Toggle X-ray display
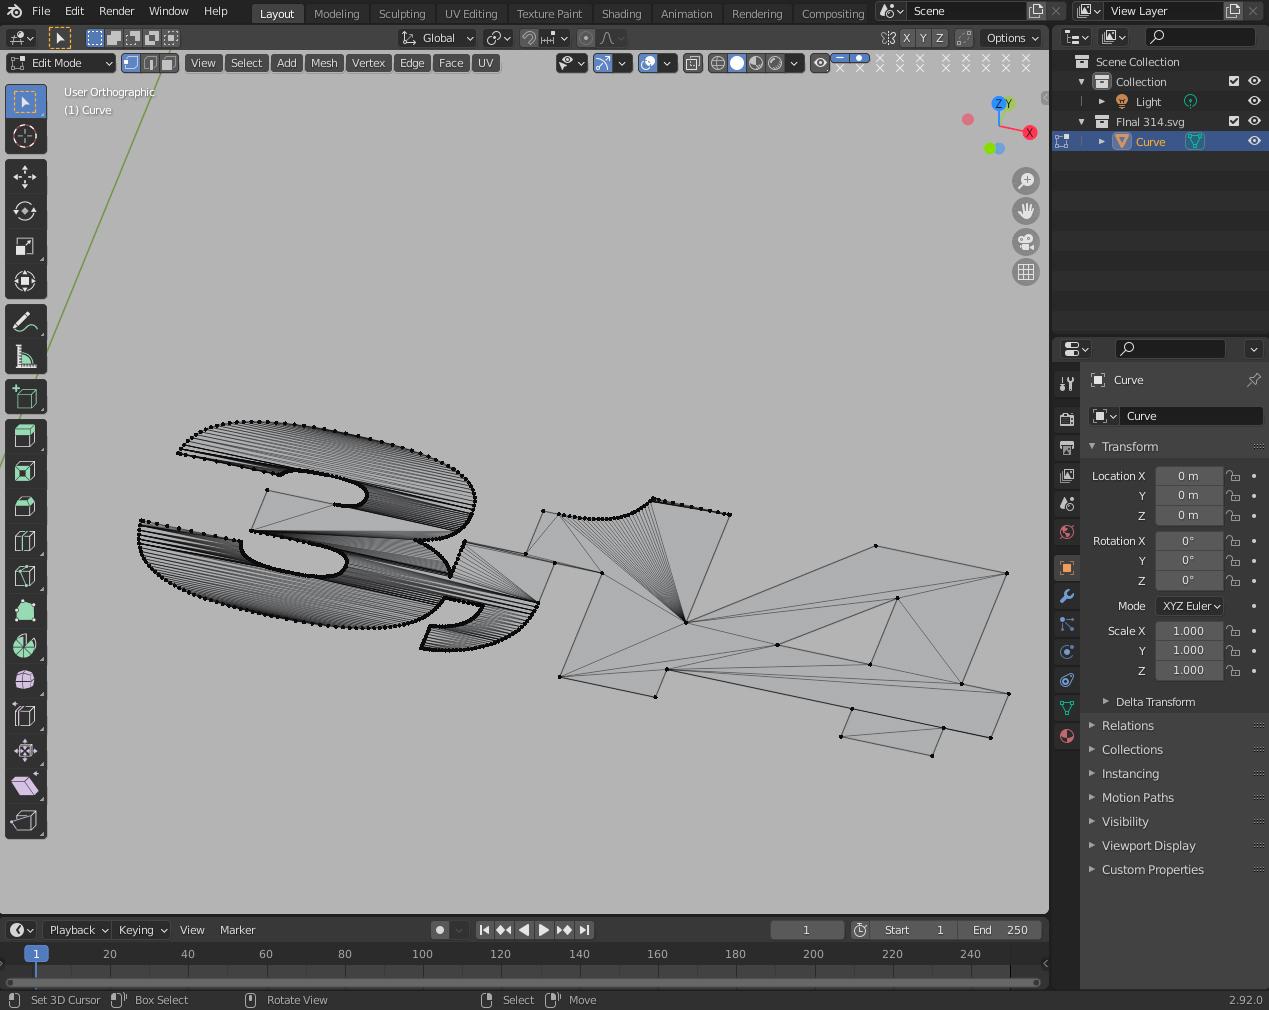The height and width of the screenshot is (1010, 1269). (692, 63)
